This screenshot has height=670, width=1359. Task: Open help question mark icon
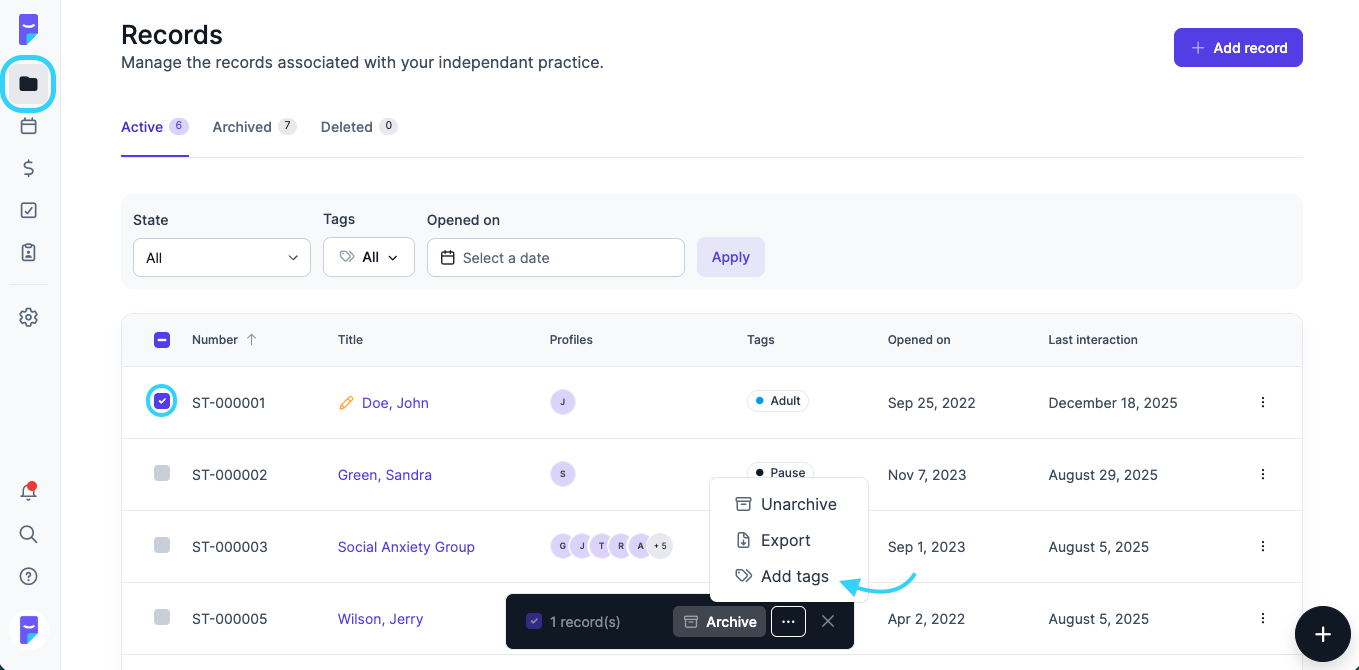[x=29, y=576]
